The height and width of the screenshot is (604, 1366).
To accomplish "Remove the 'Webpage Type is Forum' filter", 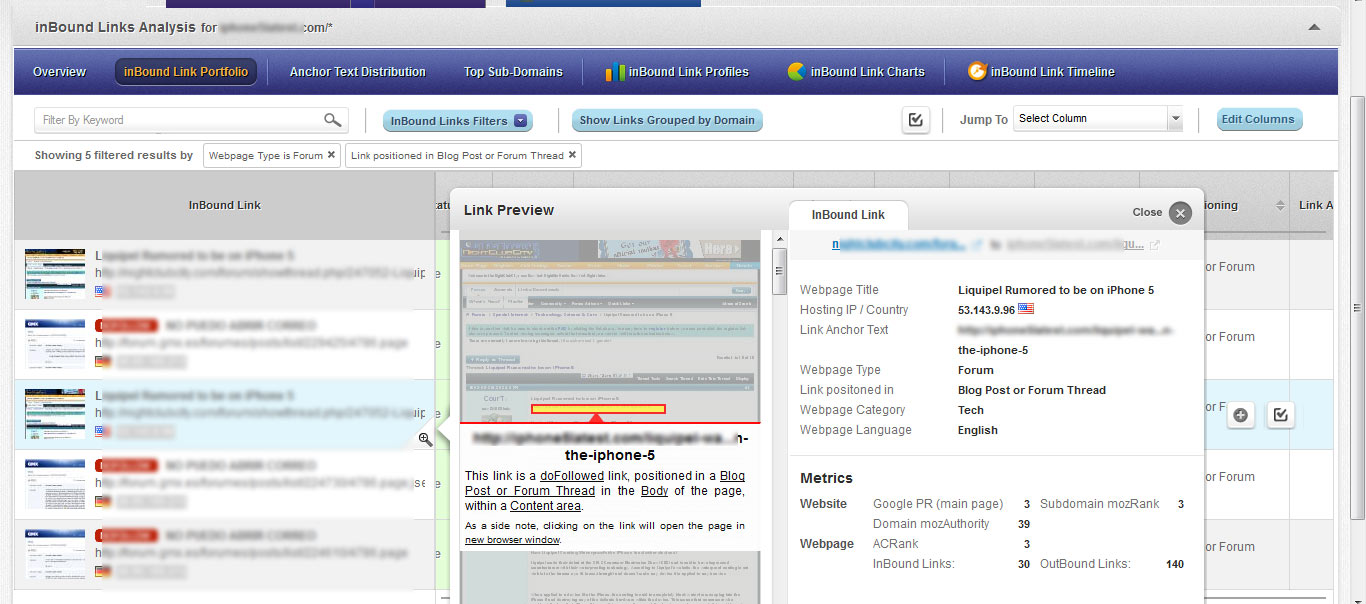I will click(331, 155).
